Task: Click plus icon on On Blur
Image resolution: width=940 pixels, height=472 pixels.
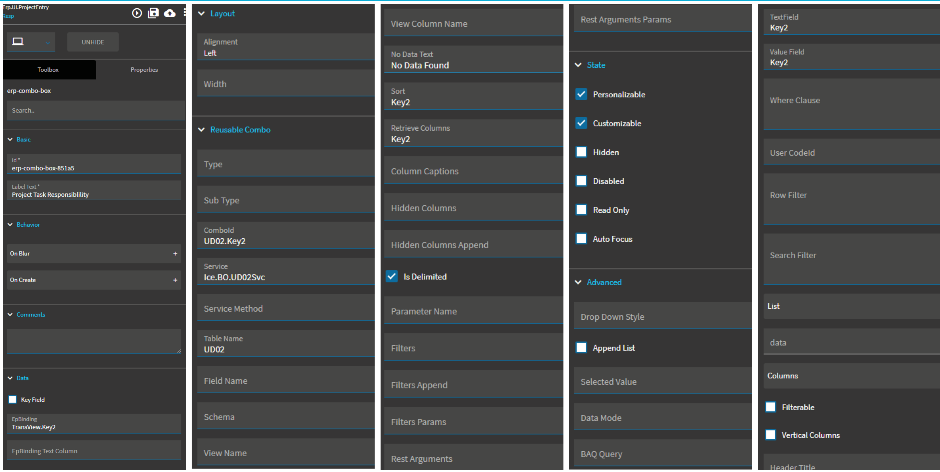Action: click(x=175, y=254)
